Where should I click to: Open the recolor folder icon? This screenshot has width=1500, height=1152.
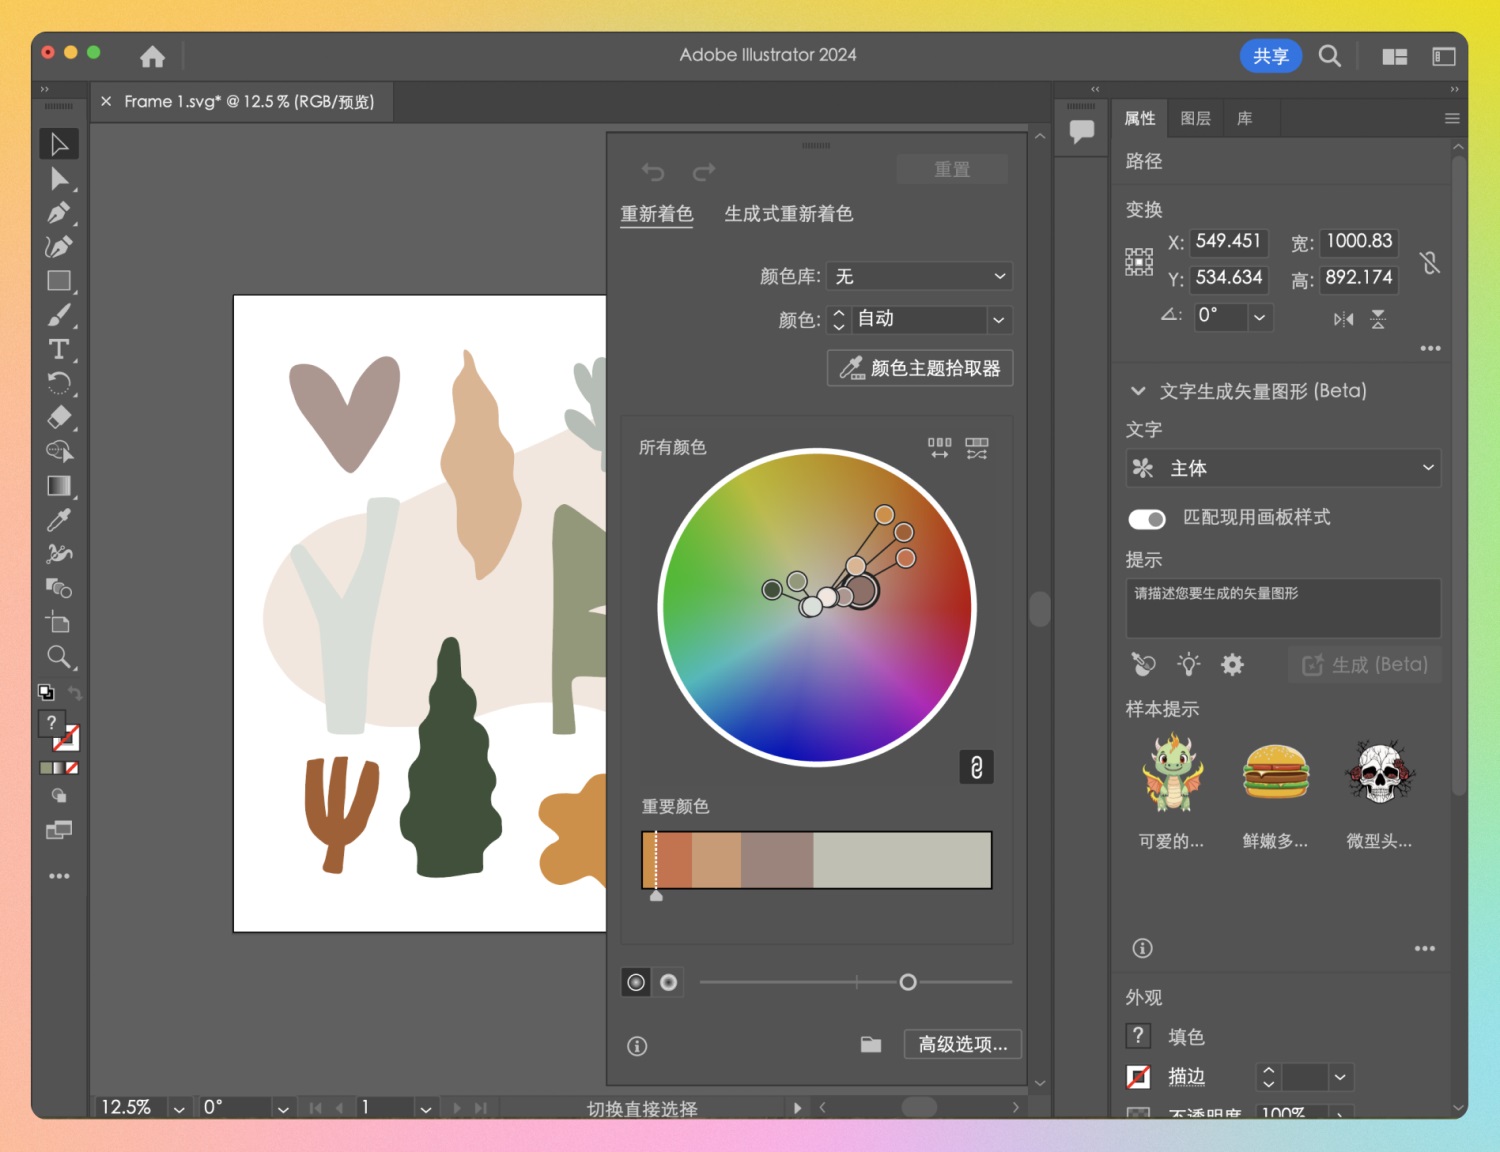tap(871, 1044)
